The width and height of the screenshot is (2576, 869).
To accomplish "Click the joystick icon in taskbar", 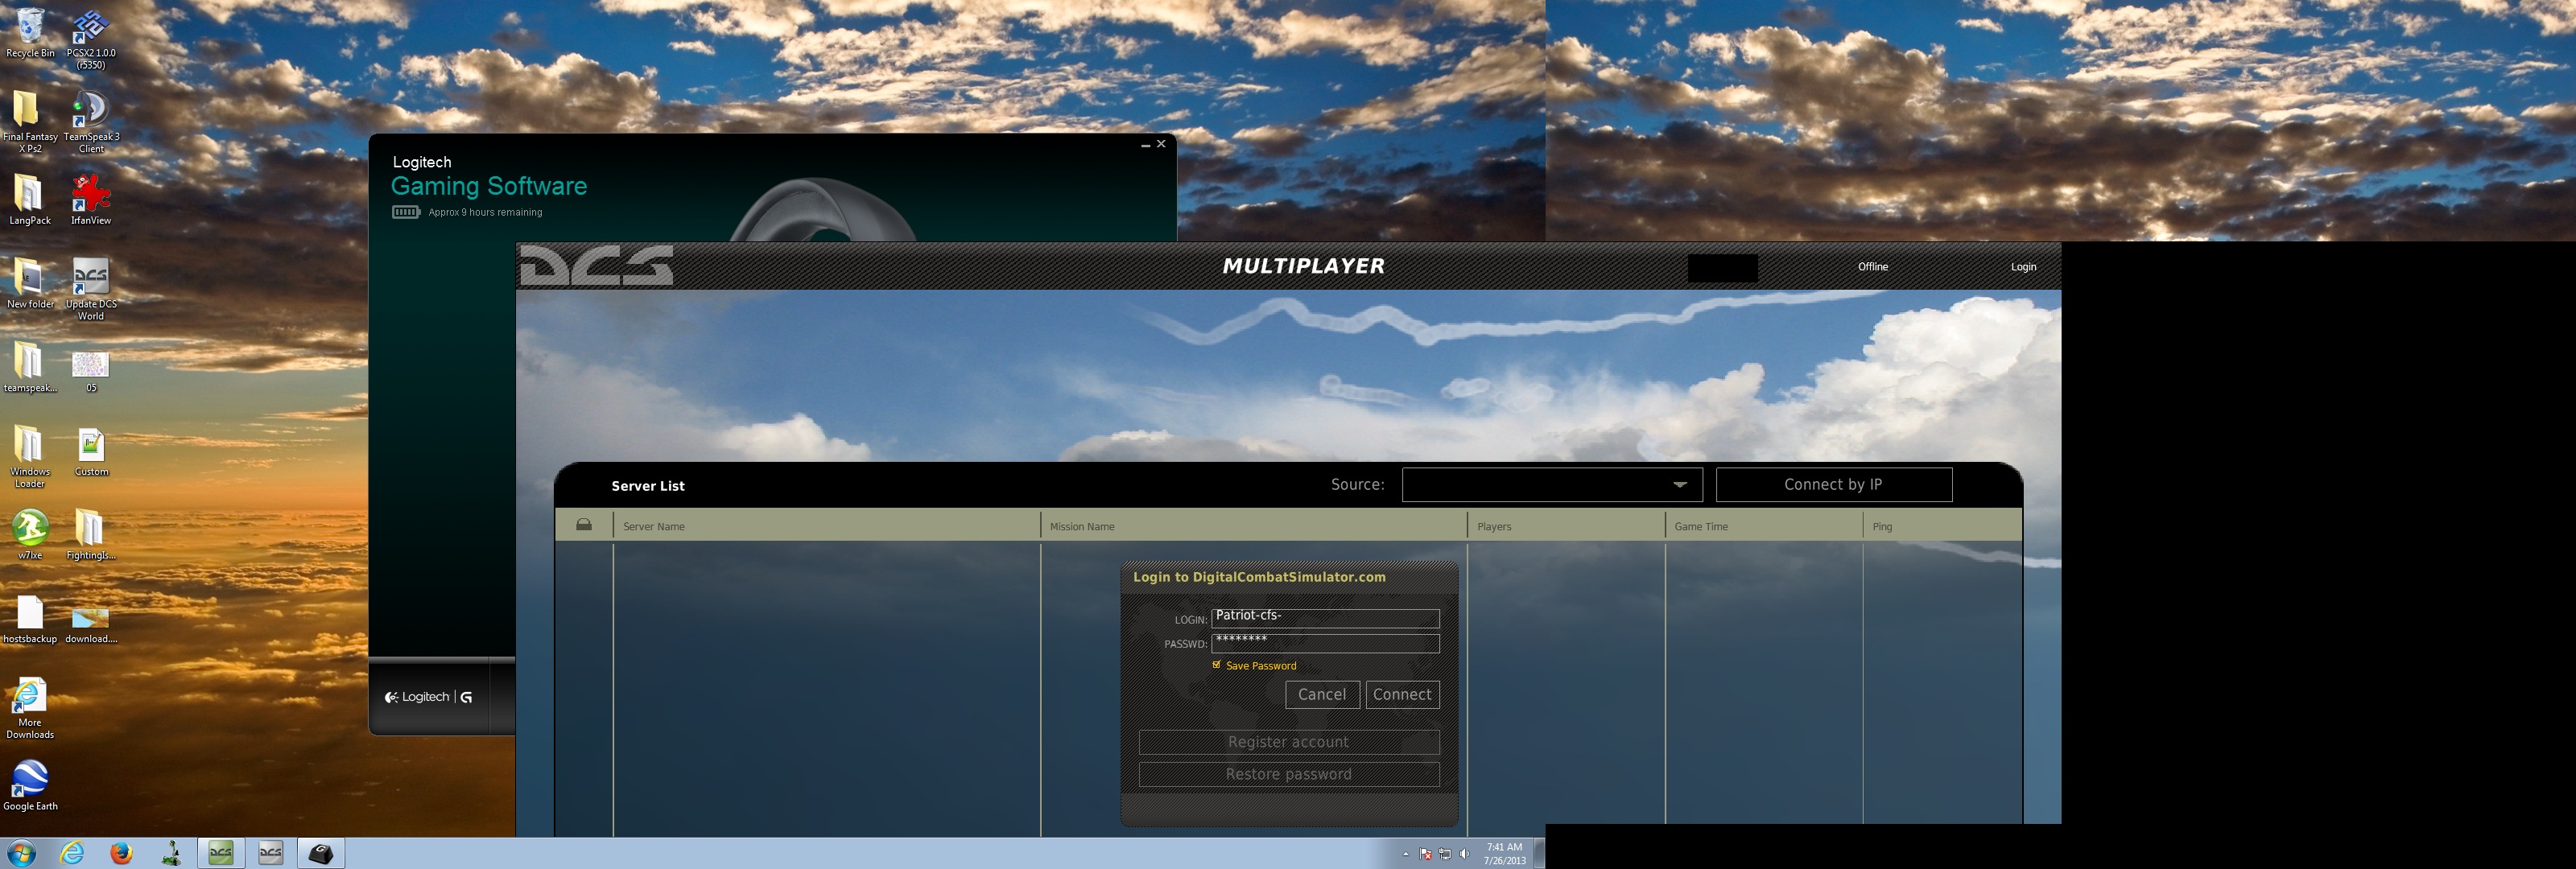I will 172,853.
